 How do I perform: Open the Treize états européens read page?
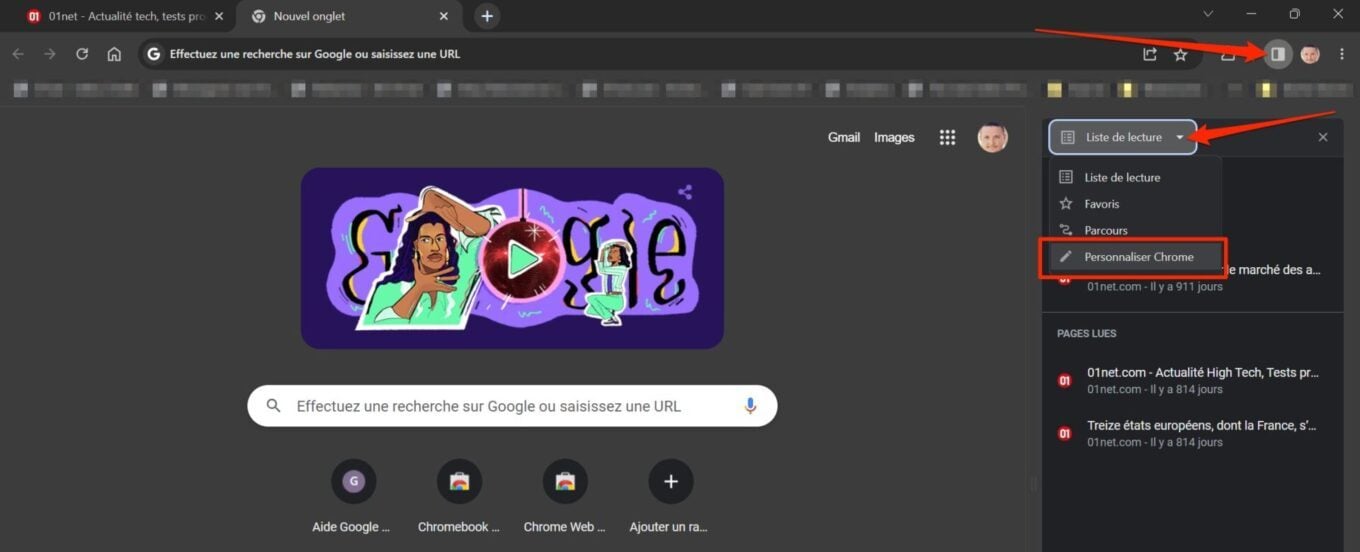click(x=1194, y=433)
